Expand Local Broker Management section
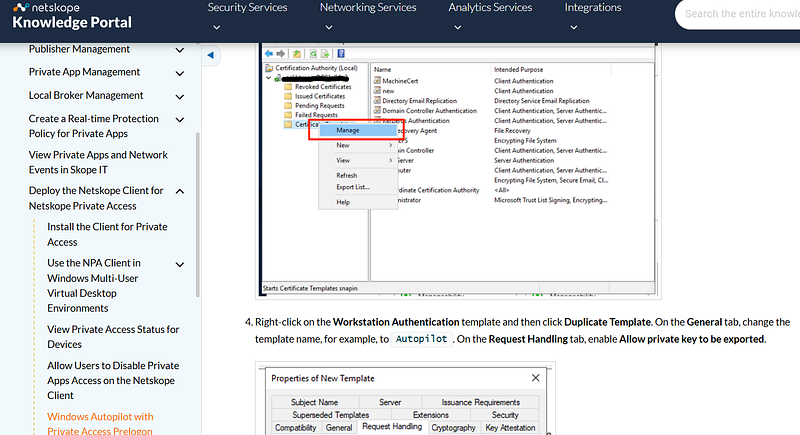Image resolution: width=800 pixels, height=435 pixels. 180,96
